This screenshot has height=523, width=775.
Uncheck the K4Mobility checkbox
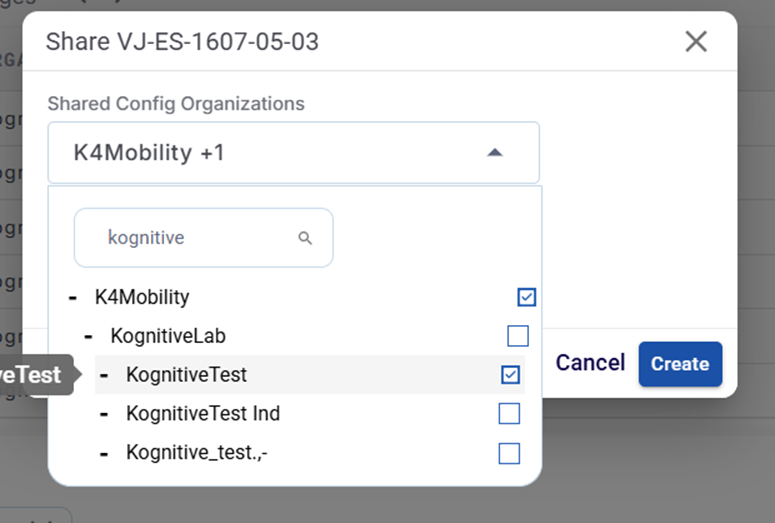(527, 297)
